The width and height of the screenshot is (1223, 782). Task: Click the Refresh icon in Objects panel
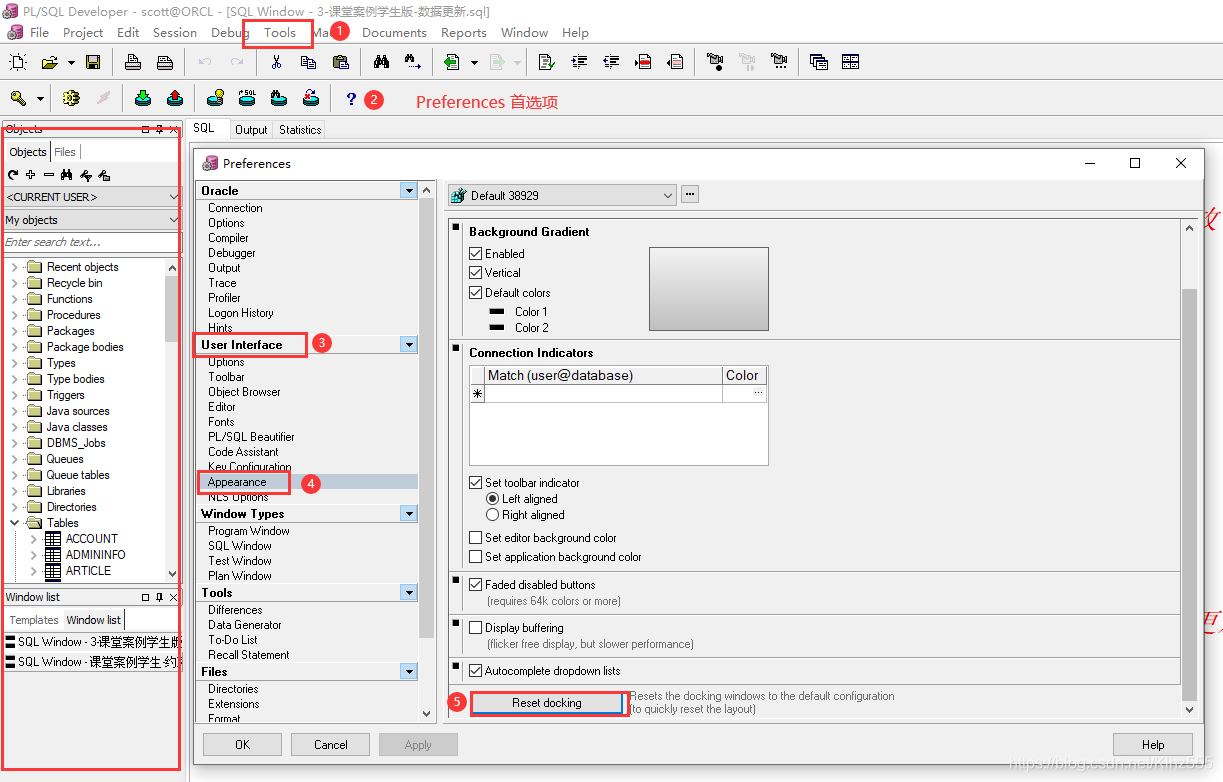(x=13, y=175)
